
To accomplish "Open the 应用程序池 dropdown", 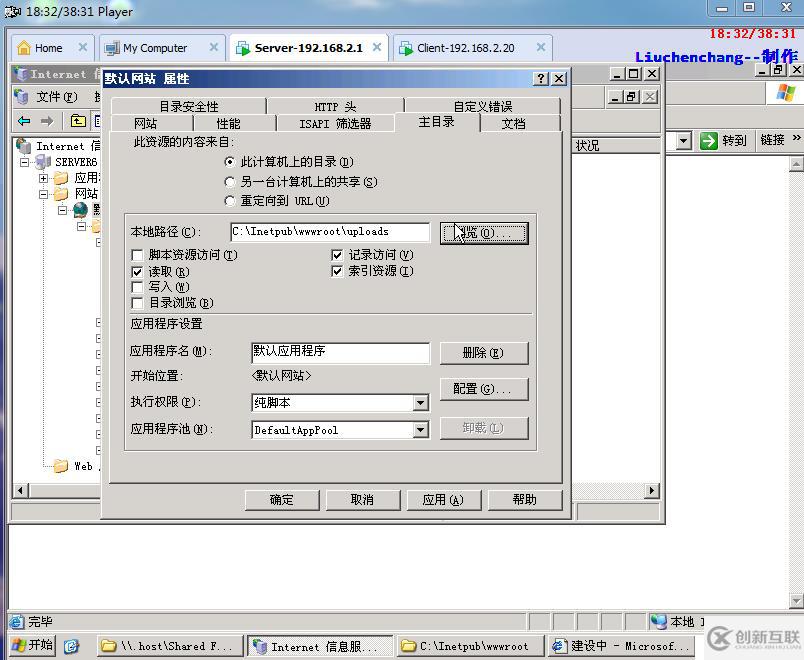I will (420, 429).
